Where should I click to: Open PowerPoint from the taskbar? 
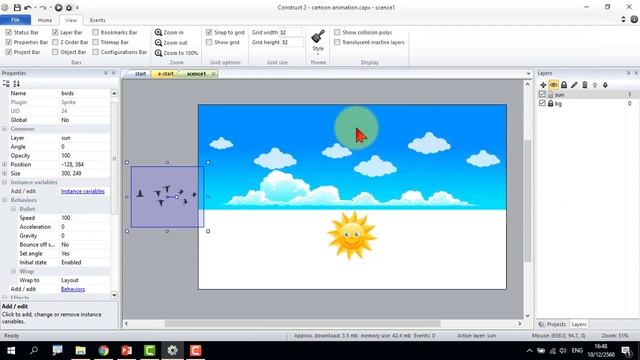pos(127,350)
